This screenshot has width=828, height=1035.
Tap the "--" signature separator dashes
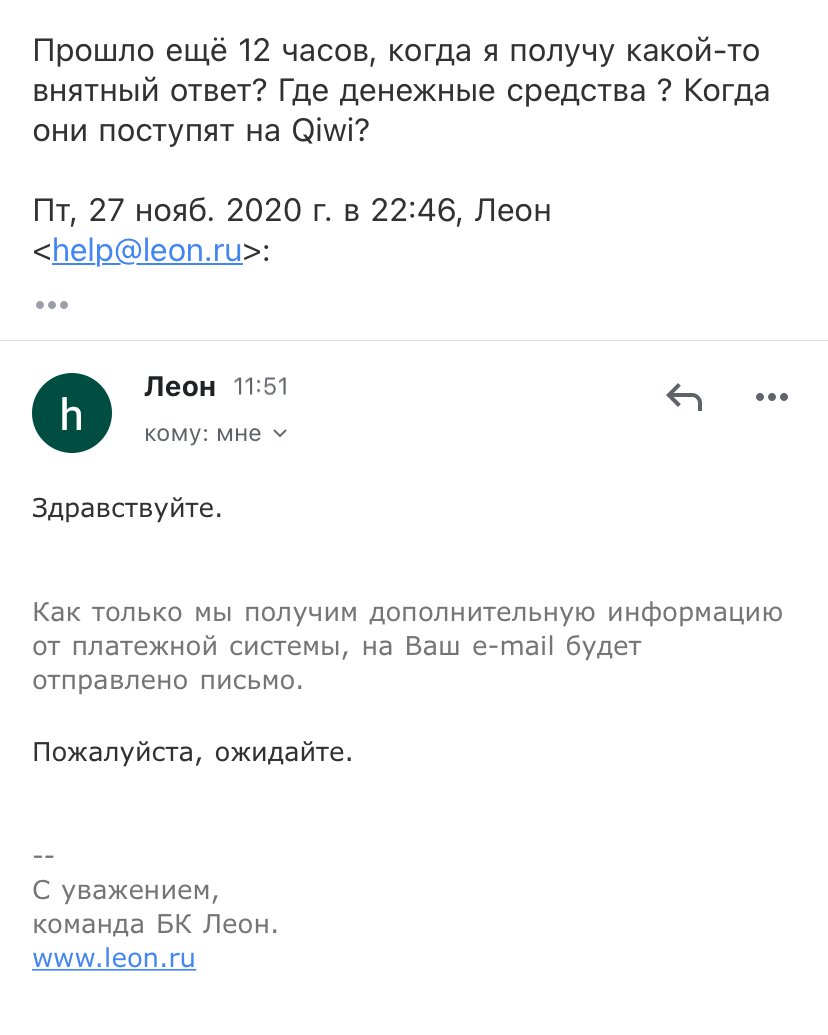[x=43, y=855]
